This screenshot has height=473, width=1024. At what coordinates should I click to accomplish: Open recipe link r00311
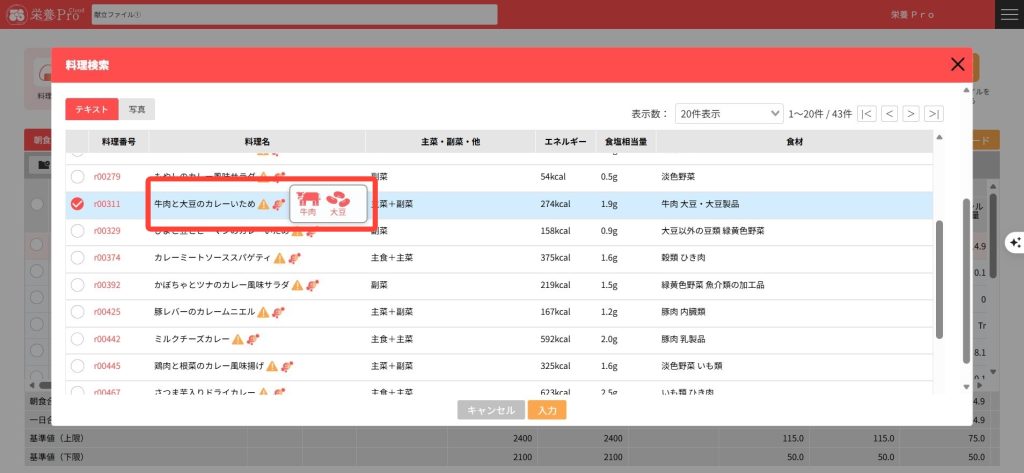[x=107, y=204]
